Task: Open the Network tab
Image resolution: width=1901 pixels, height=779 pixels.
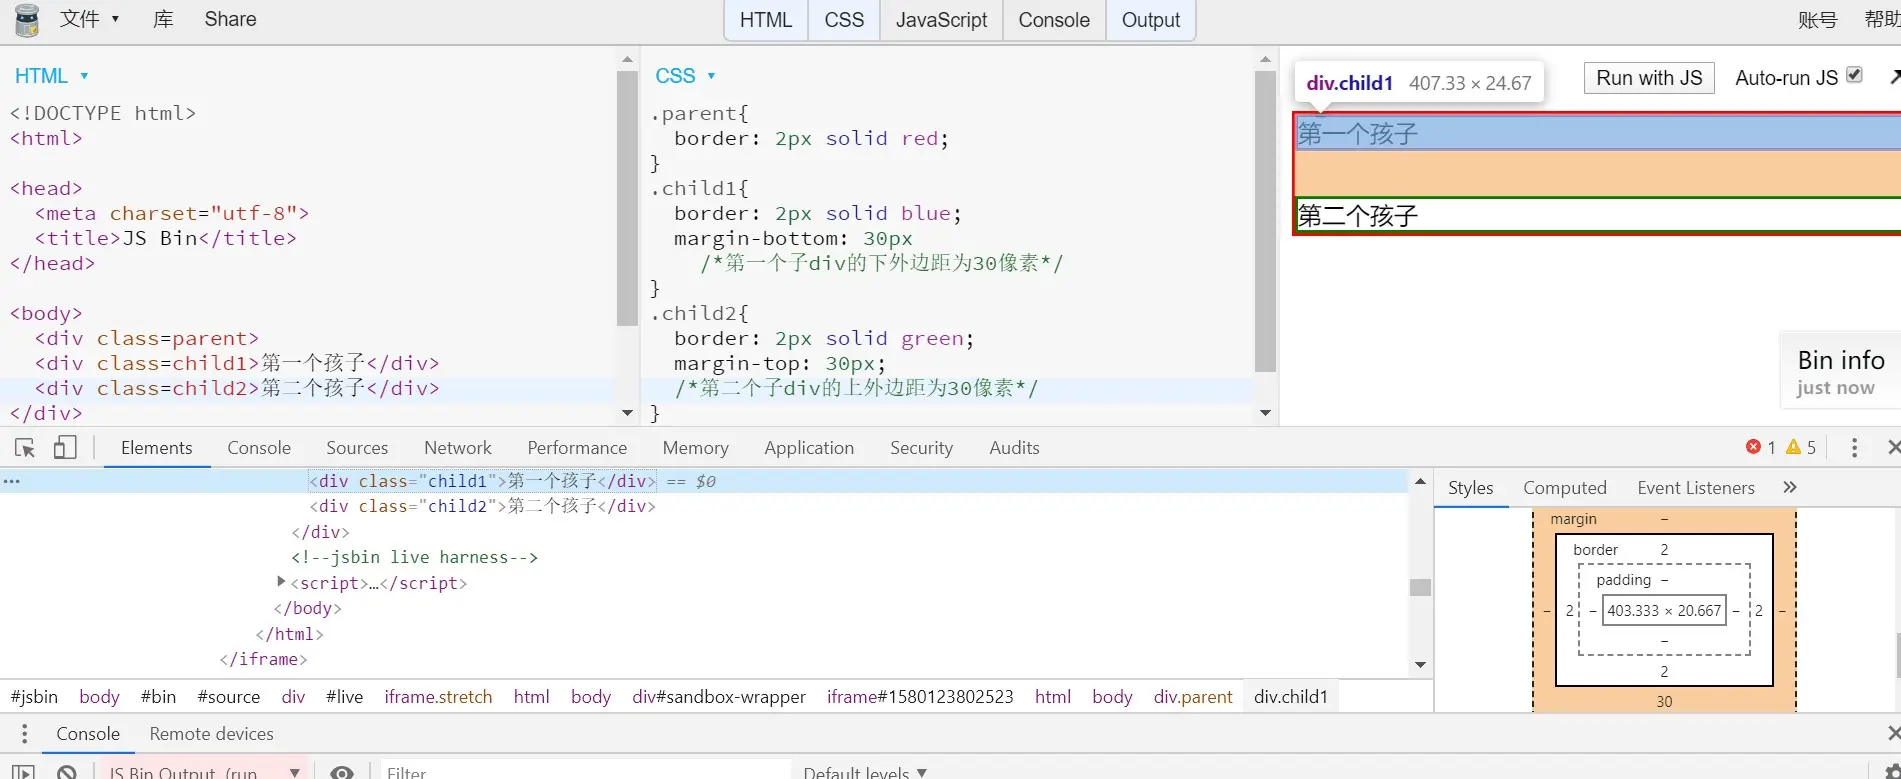Action: (458, 448)
